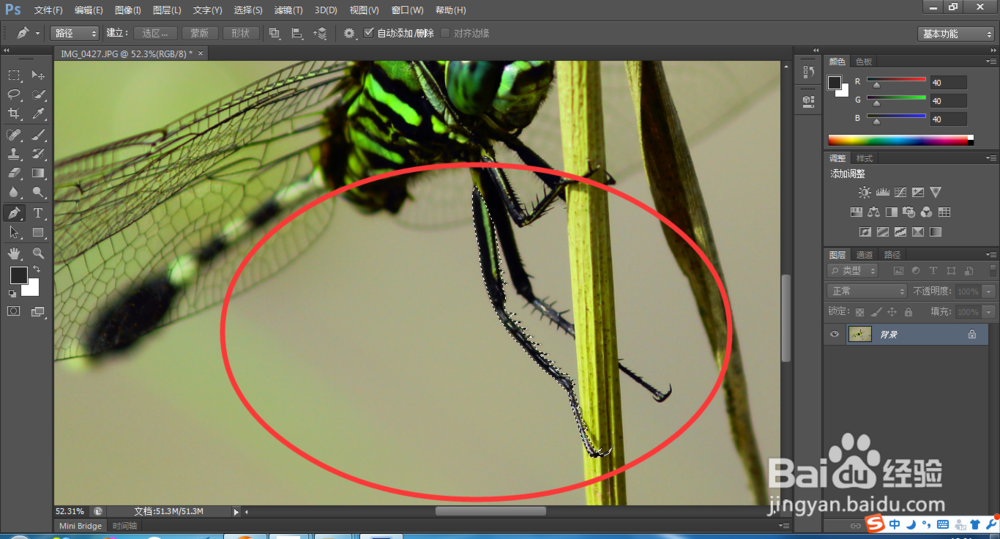The image size is (1000, 539).
Task: Open the 滤镜(T) menu
Action: point(288,10)
